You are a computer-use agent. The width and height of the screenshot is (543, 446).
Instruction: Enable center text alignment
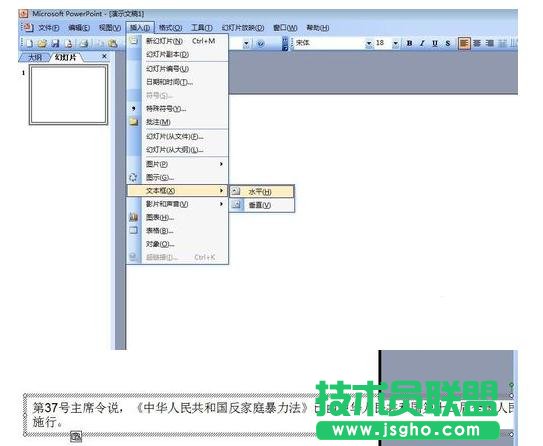point(477,43)
